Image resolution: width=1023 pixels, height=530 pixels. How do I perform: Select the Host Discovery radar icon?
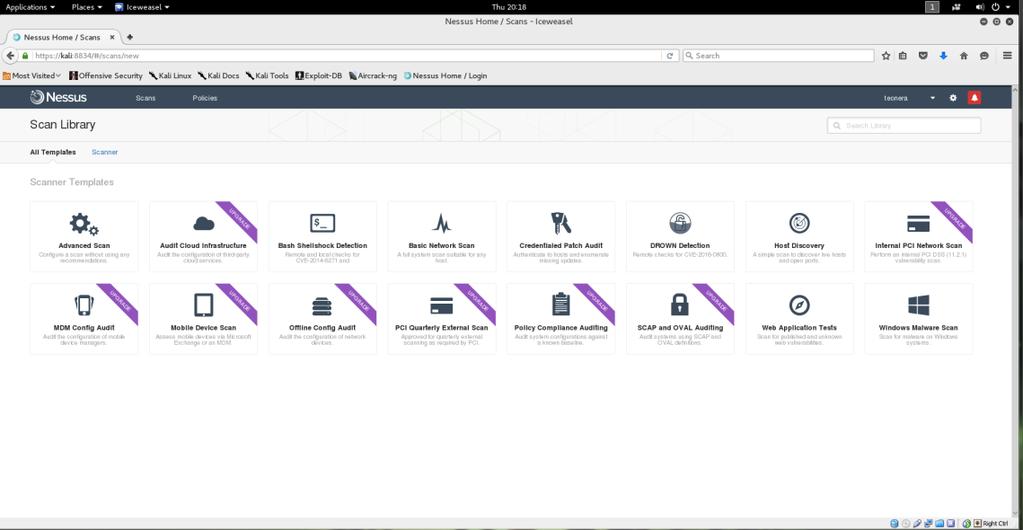(x=799, y=223)
